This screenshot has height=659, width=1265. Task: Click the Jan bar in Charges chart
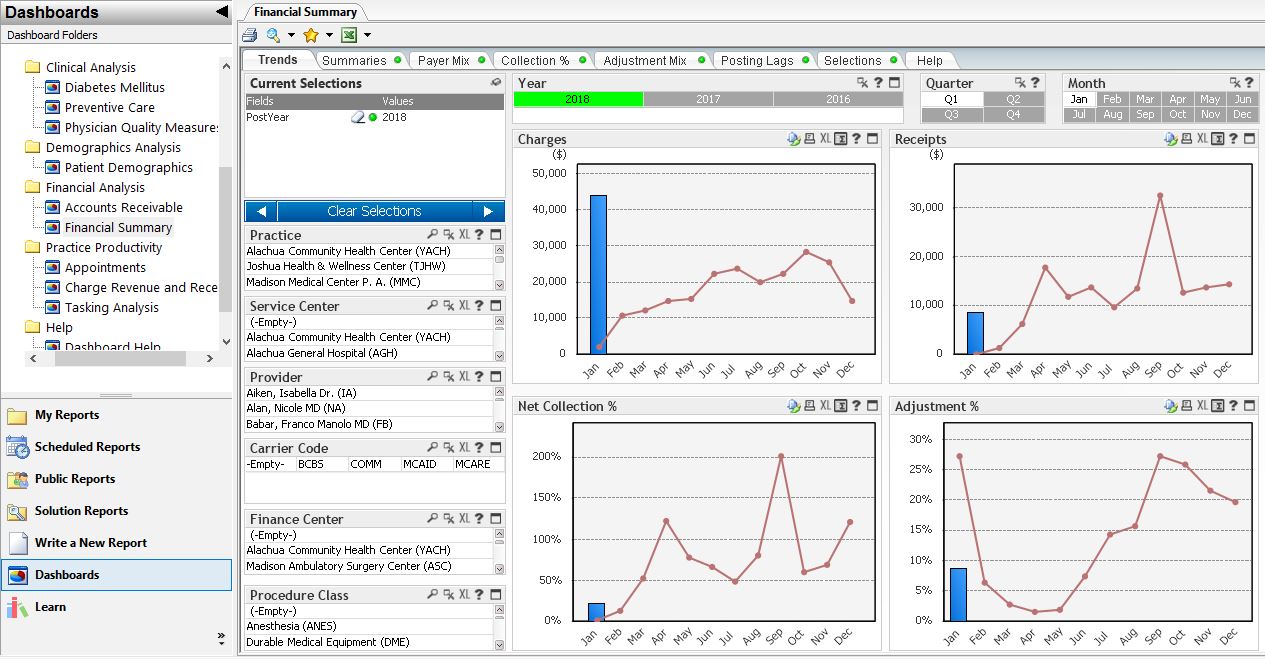click(598, 274)
